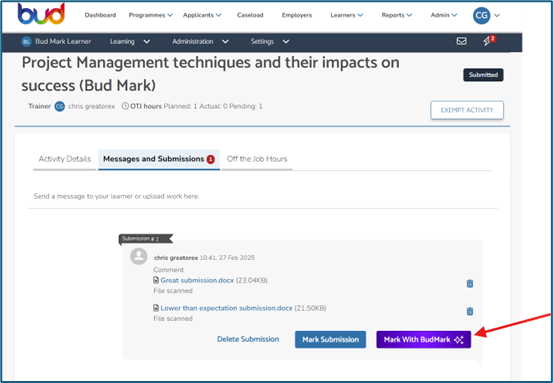
Task: Expand the Programmes dropdown
Action: pyautogui.click(x=151, y=15)
